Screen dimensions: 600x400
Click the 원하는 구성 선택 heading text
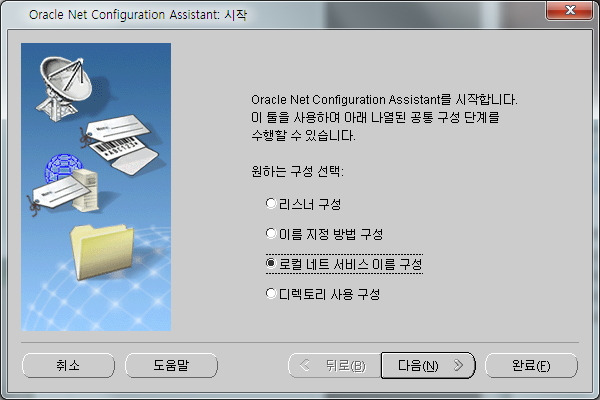click(297, 171)
